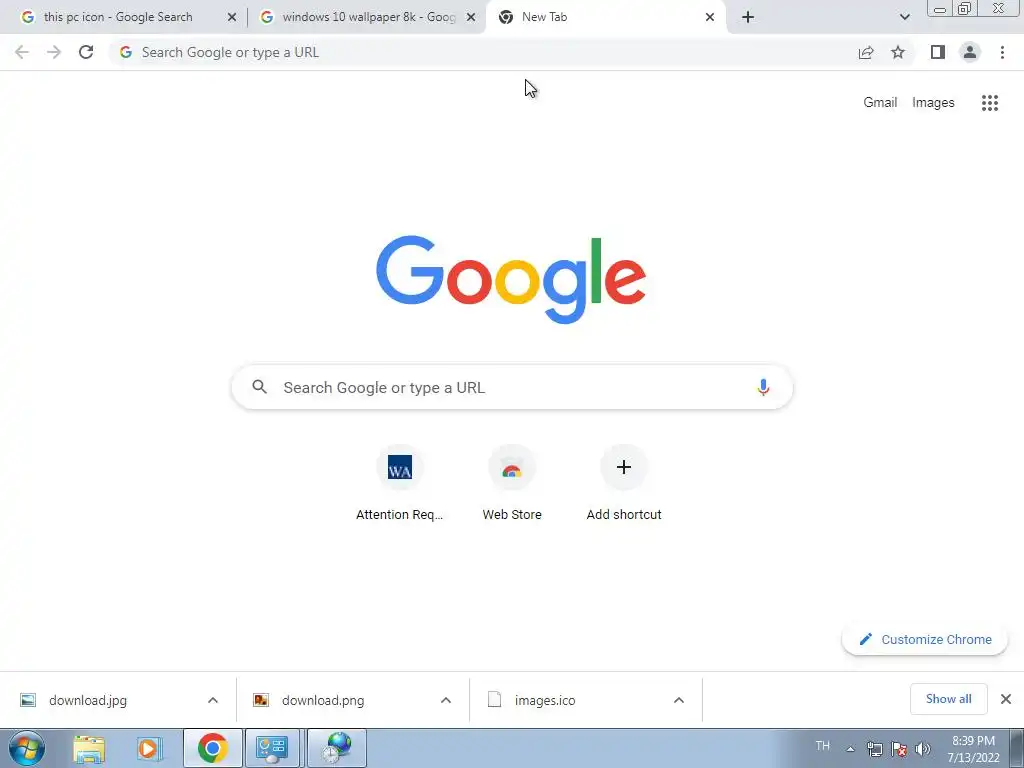The width and height of the screenshot is (1024, 768).
Task: Open the Chrome side panel
Action: click(938, 52)
